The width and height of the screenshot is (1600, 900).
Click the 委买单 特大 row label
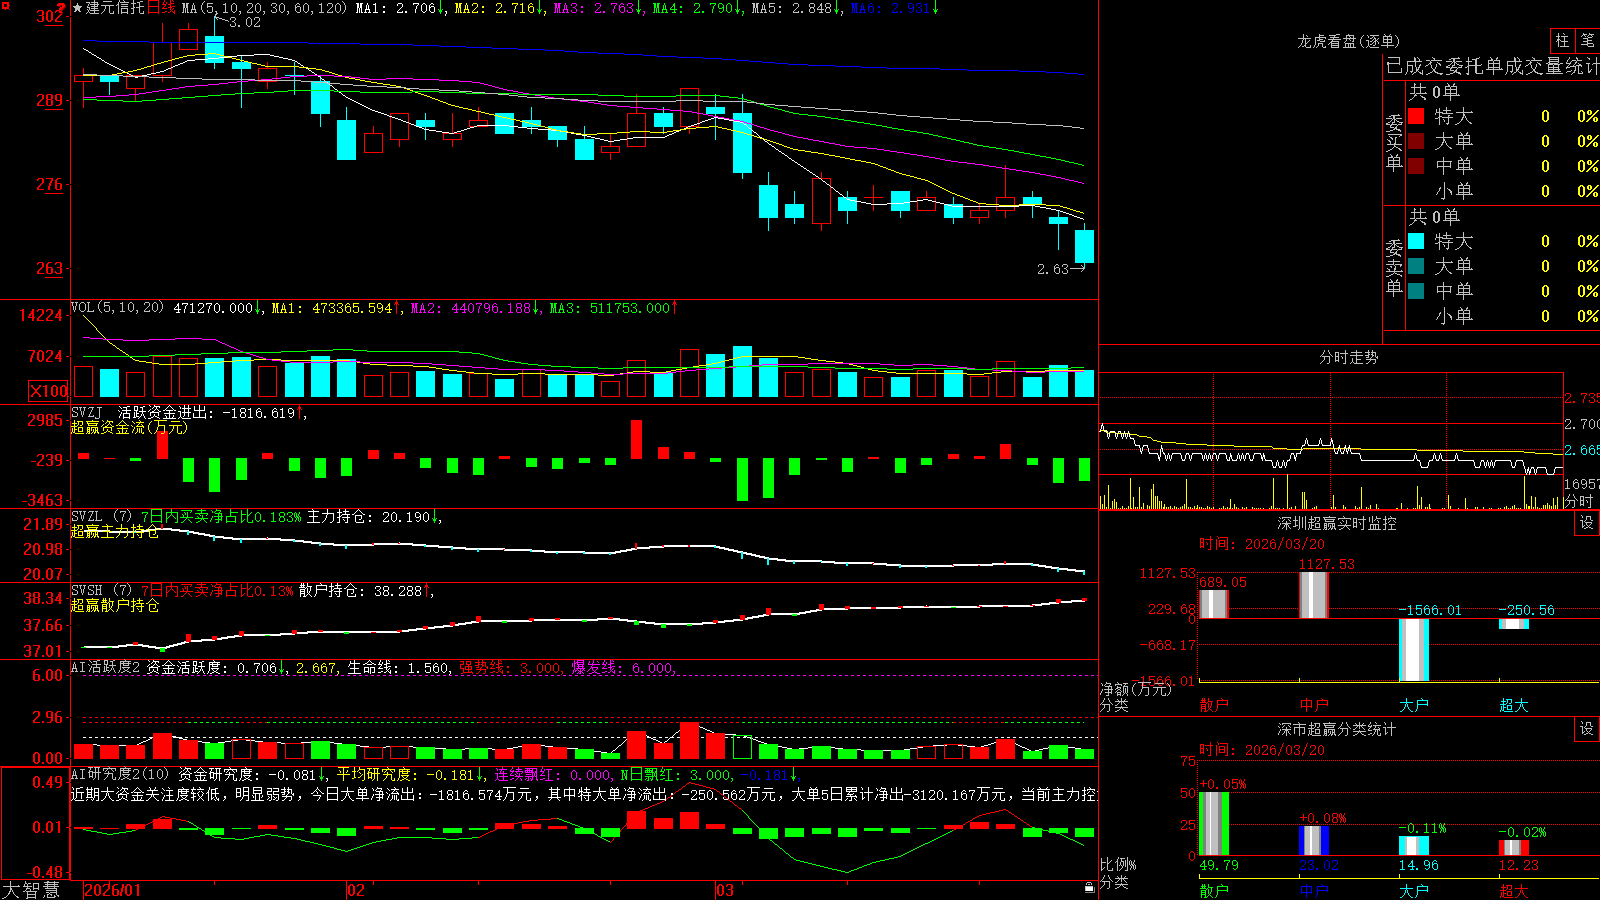pos(1453,116)
